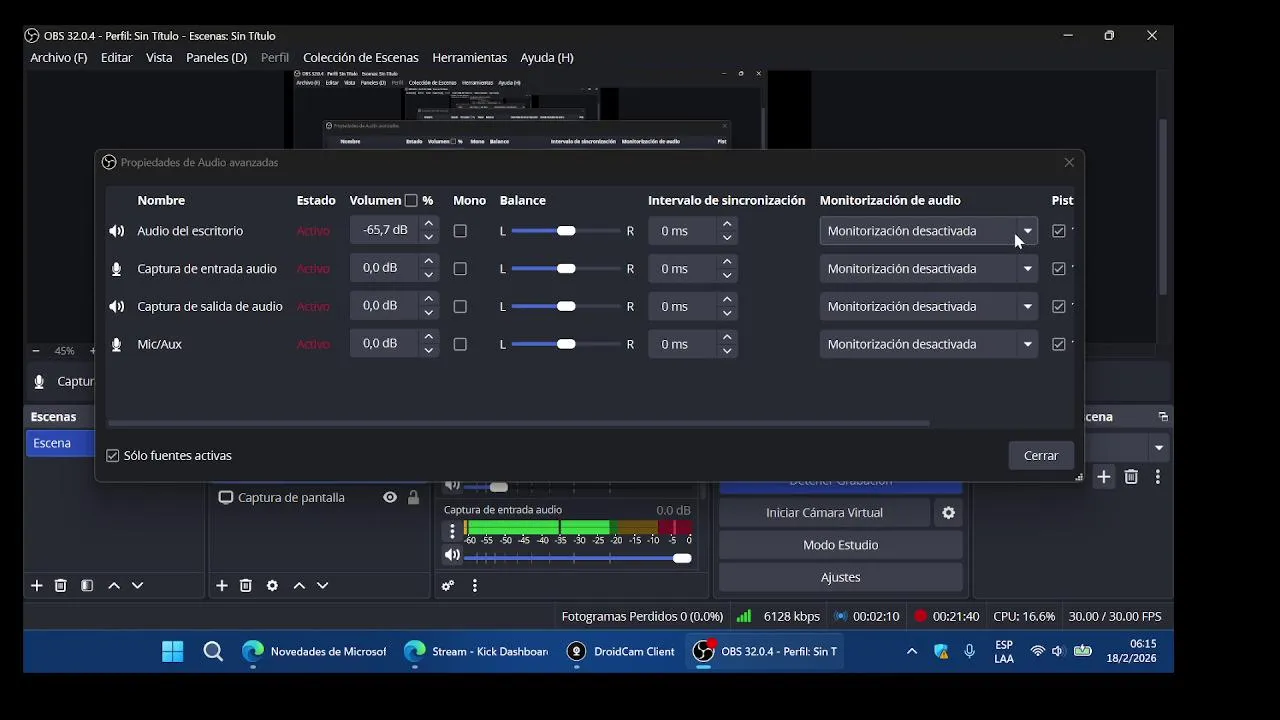Toggle track checkbox for Mic/Aux row
1280x720 pixels.
pos(1059,345)
